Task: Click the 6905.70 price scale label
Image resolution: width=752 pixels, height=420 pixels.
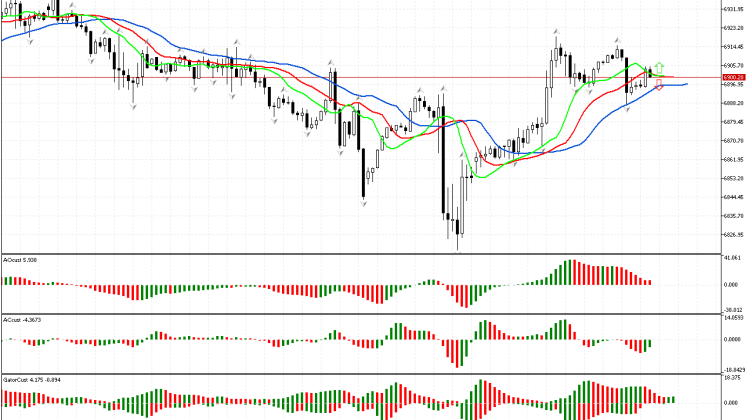Action: click(x=732, y=65)
